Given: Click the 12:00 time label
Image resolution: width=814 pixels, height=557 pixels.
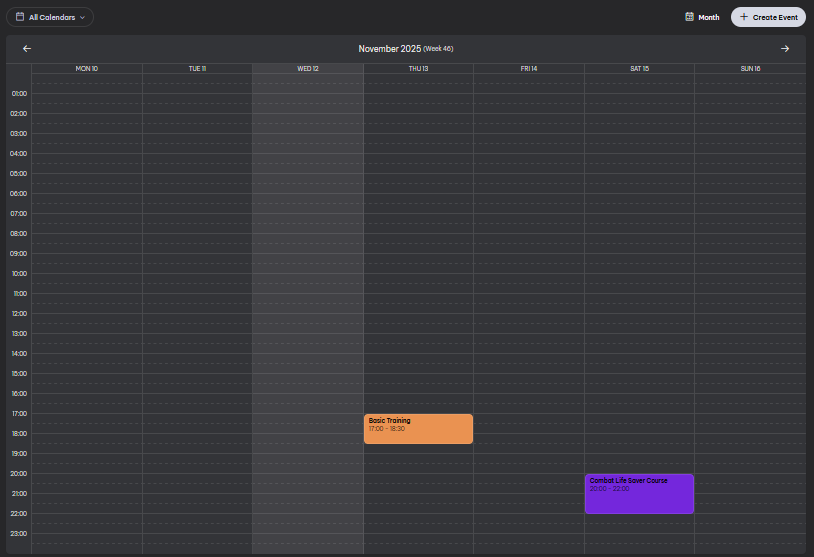Looking at the screenshot, I should click(x=19, y=314).
